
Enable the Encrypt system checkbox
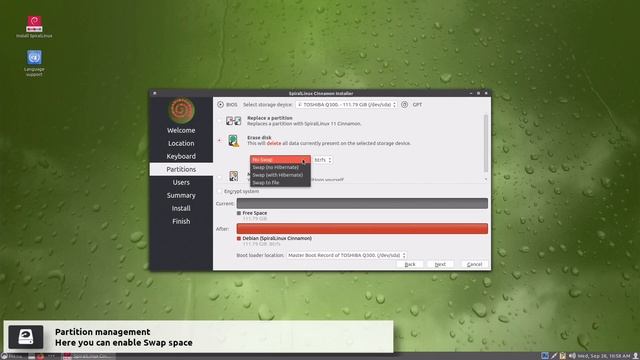point(220,191)
